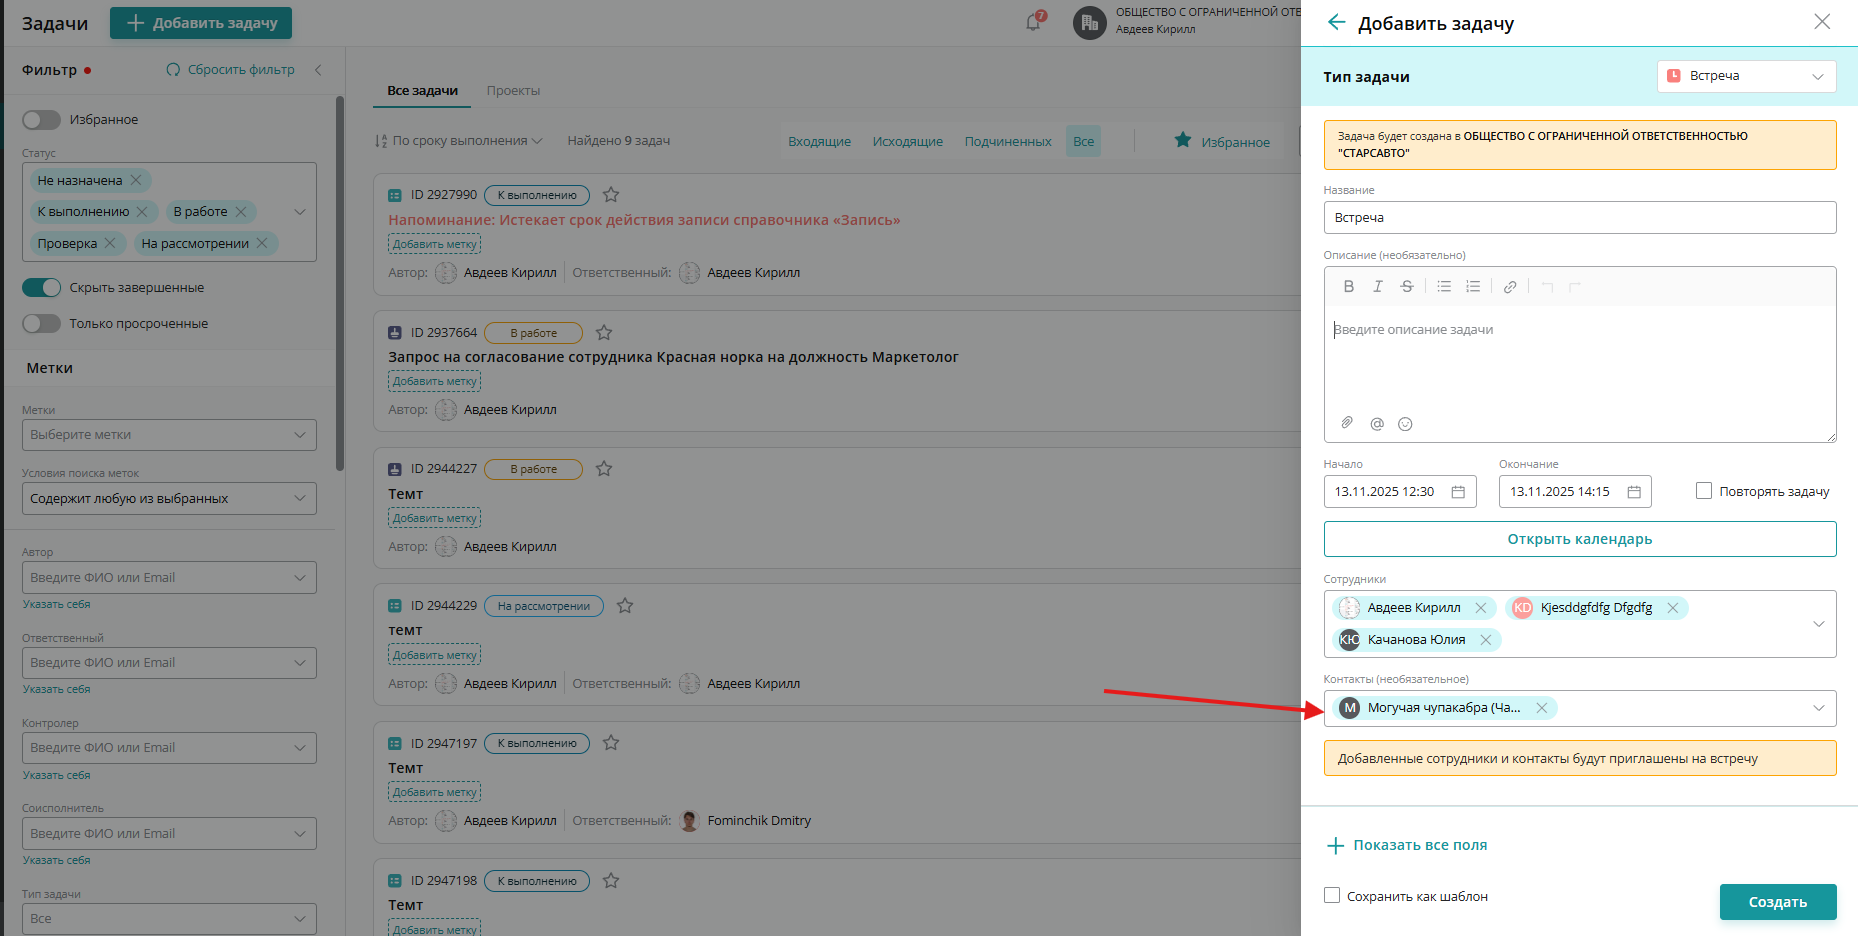The height and width of the screenshot is (936, 1858).
Task: Remove the К выполнению status filter chip
Action: click(x=142, y=212)
